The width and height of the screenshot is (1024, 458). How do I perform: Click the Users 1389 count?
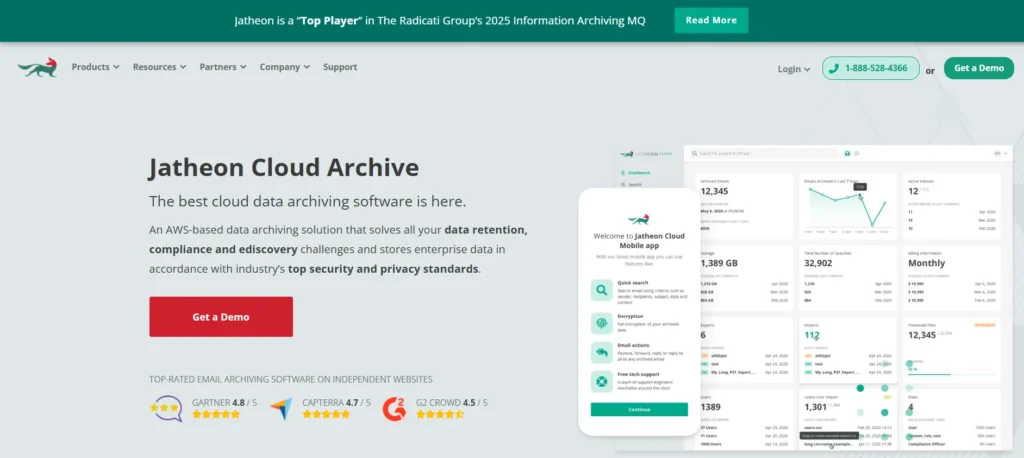(x=711, y=407)
